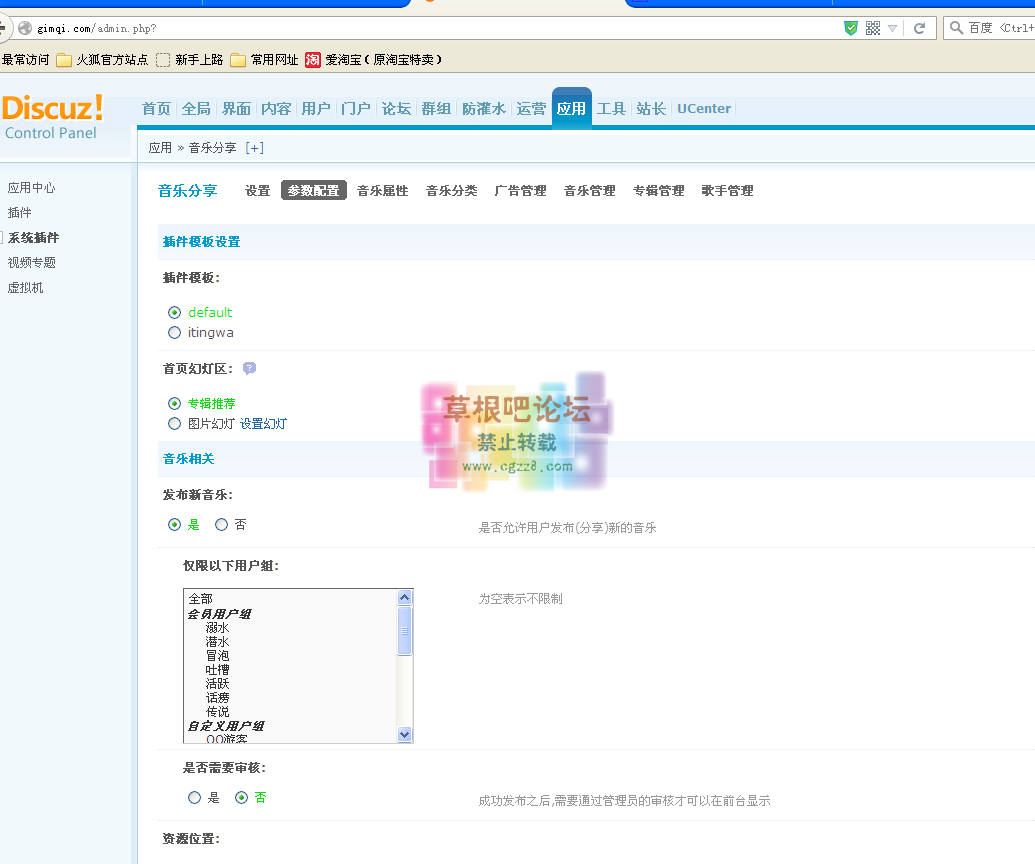Click the help bubble beside 首页幻灯区
The image size is (1035, 864).
tap(249, 368)
